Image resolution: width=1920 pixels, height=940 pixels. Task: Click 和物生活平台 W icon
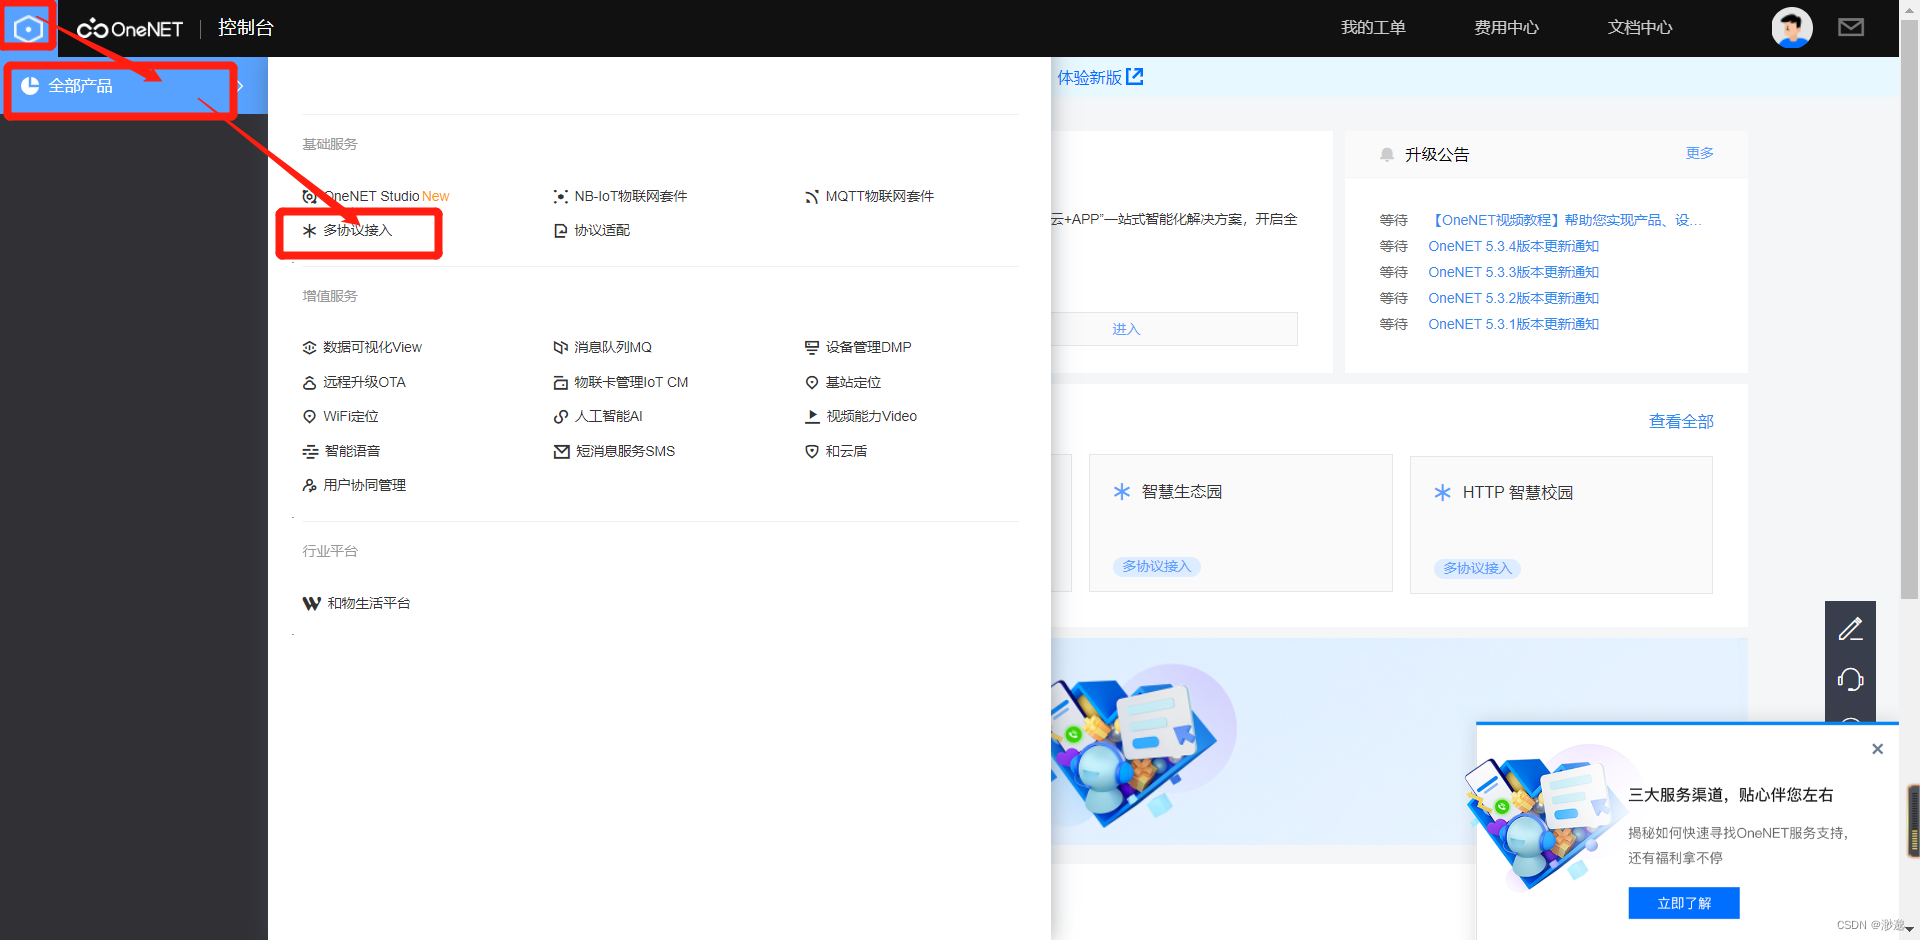(x=312, y=604)
